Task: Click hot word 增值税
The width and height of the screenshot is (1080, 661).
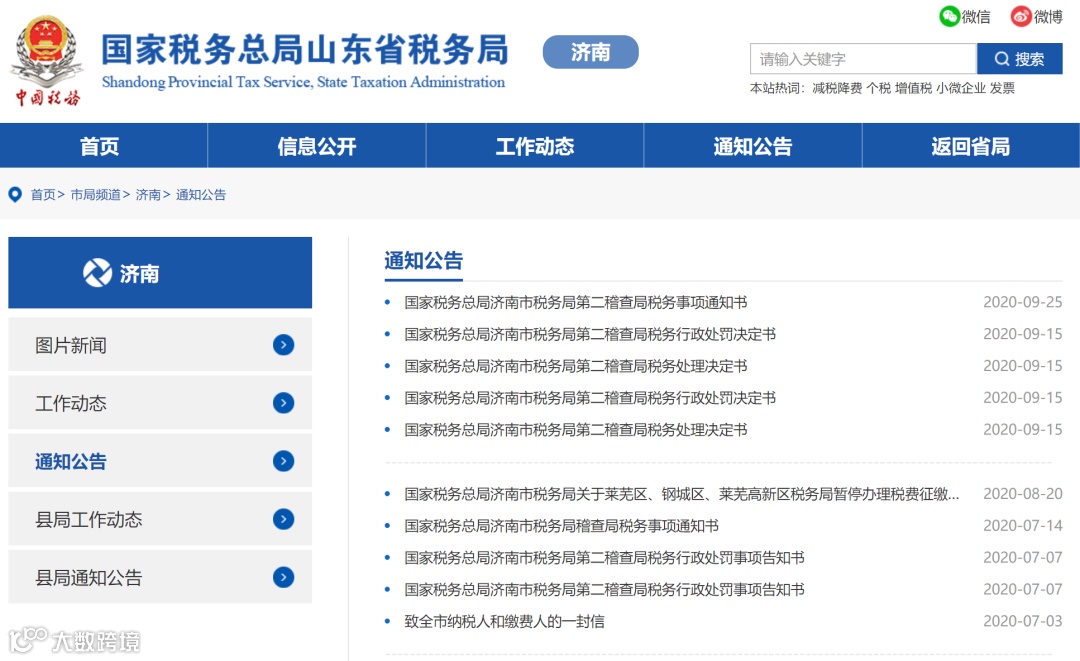Action: pos(913,88)
